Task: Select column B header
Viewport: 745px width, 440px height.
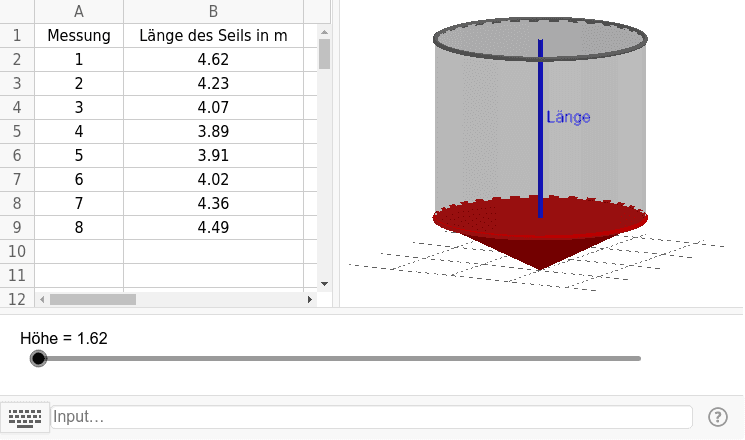Action: pyautogui.click(x=213, y=11)
